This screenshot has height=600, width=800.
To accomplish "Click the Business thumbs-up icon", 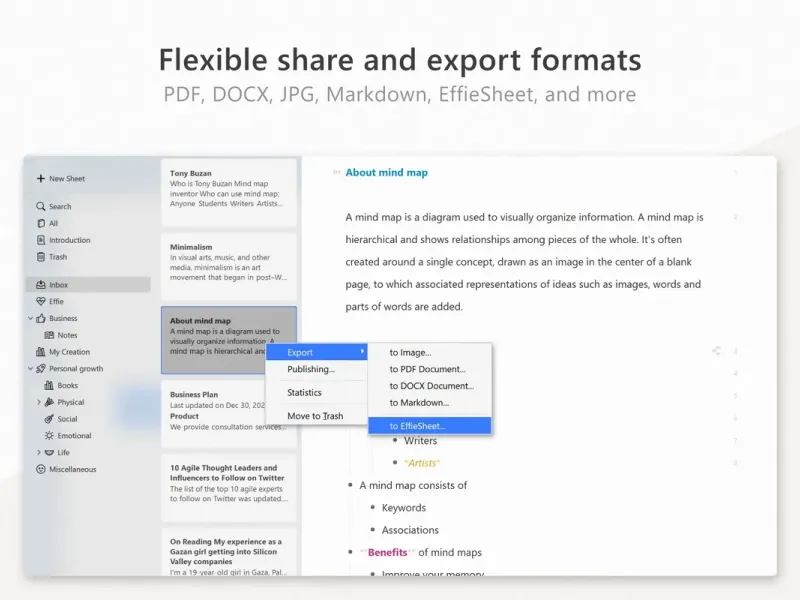I will click(x=41, y=318).
